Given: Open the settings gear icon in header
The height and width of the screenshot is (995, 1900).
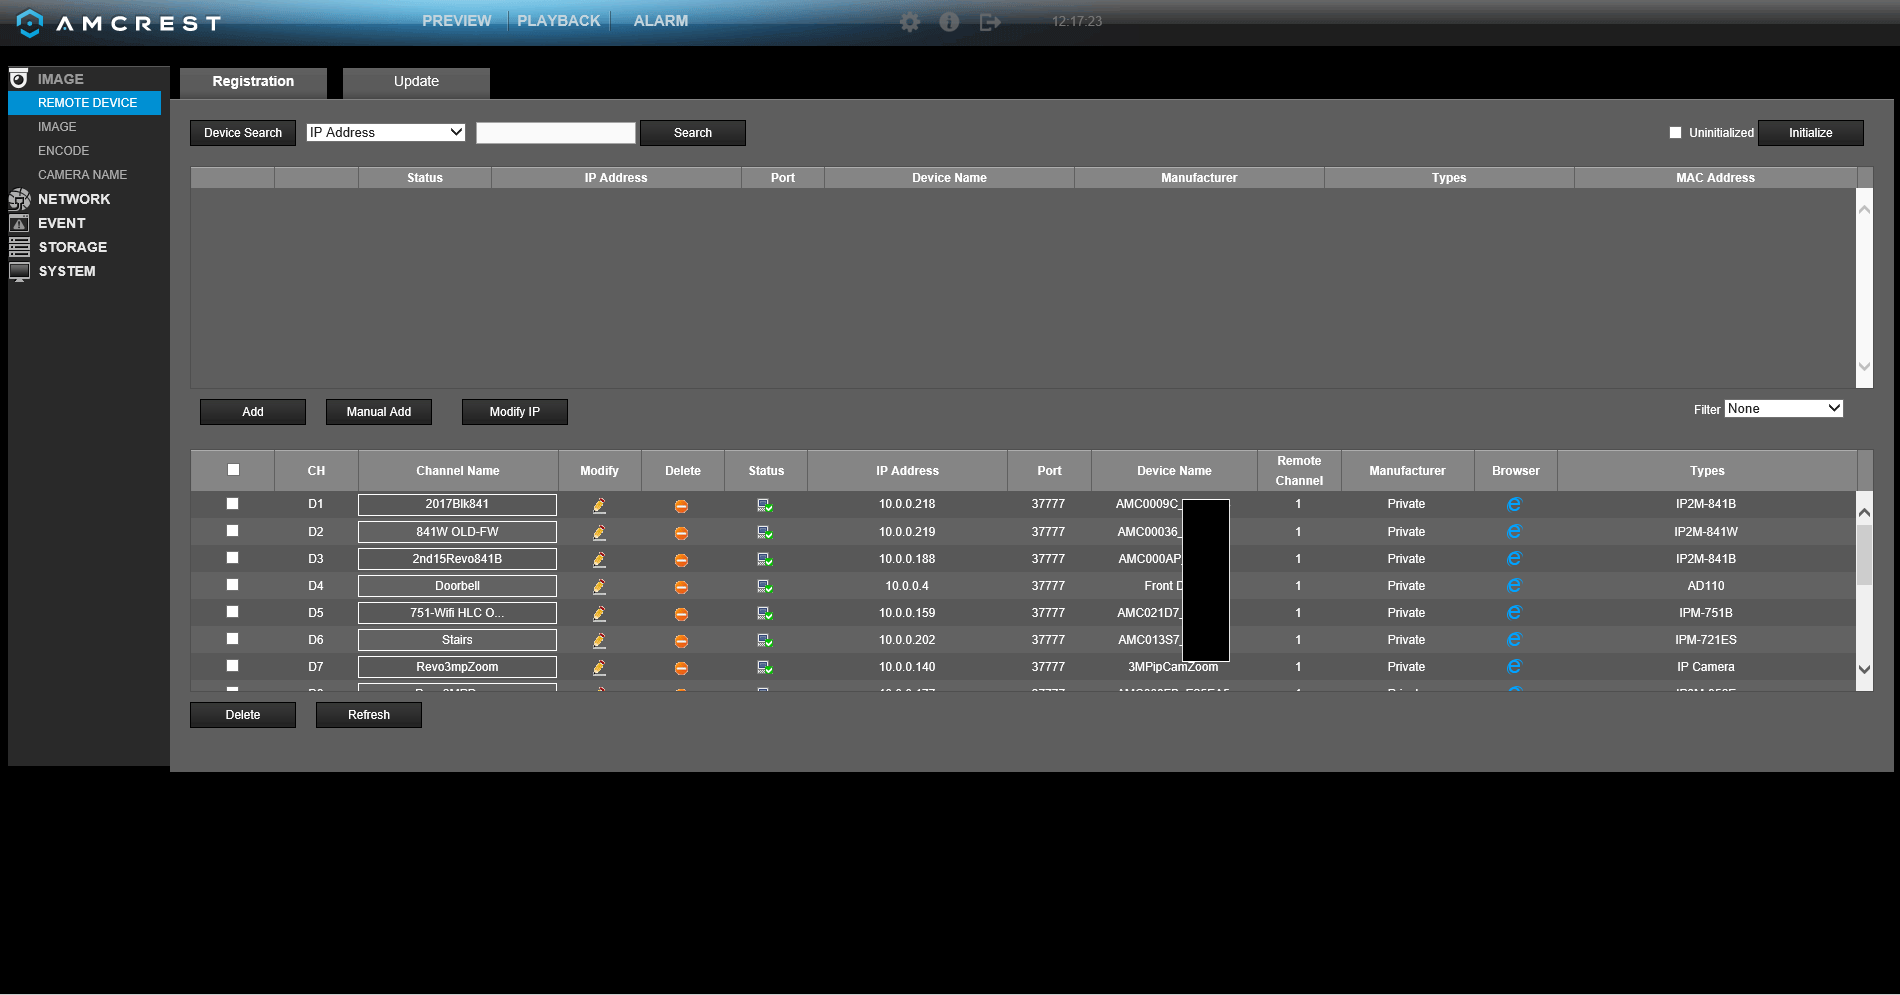Looking at the screenshot, I should coord(909,22).
